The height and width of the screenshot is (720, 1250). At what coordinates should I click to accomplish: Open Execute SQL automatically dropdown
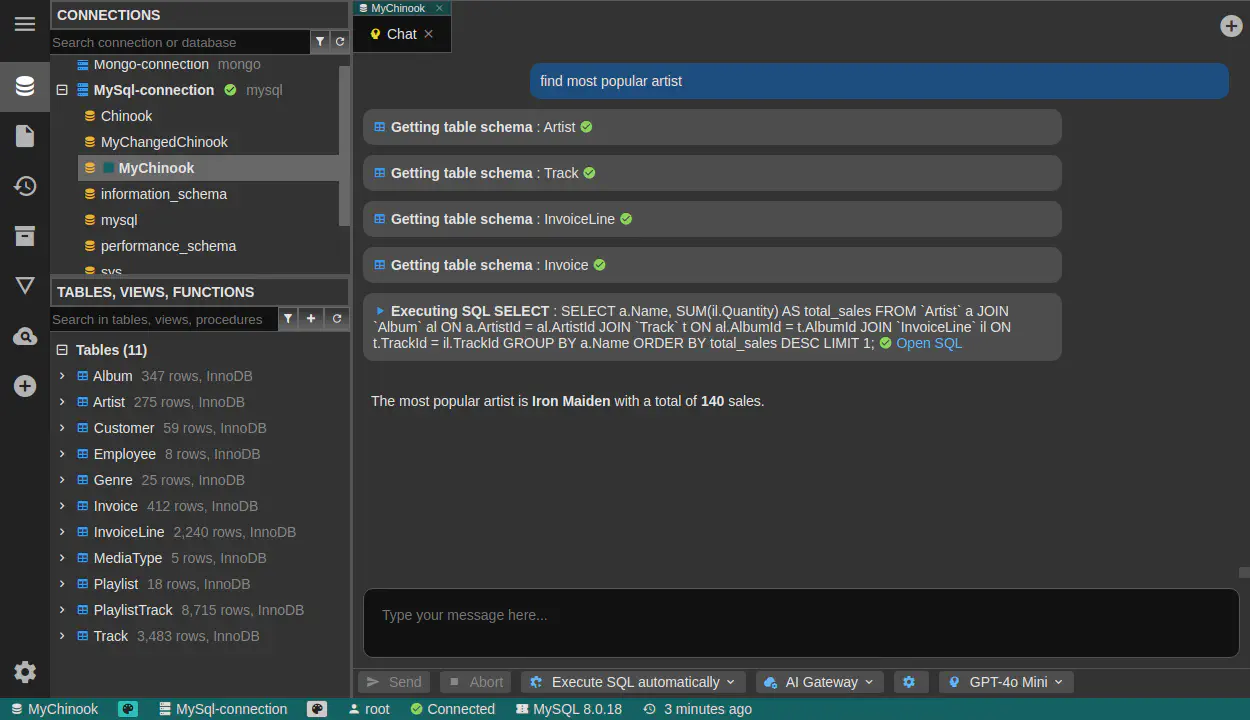click(632, 682)
